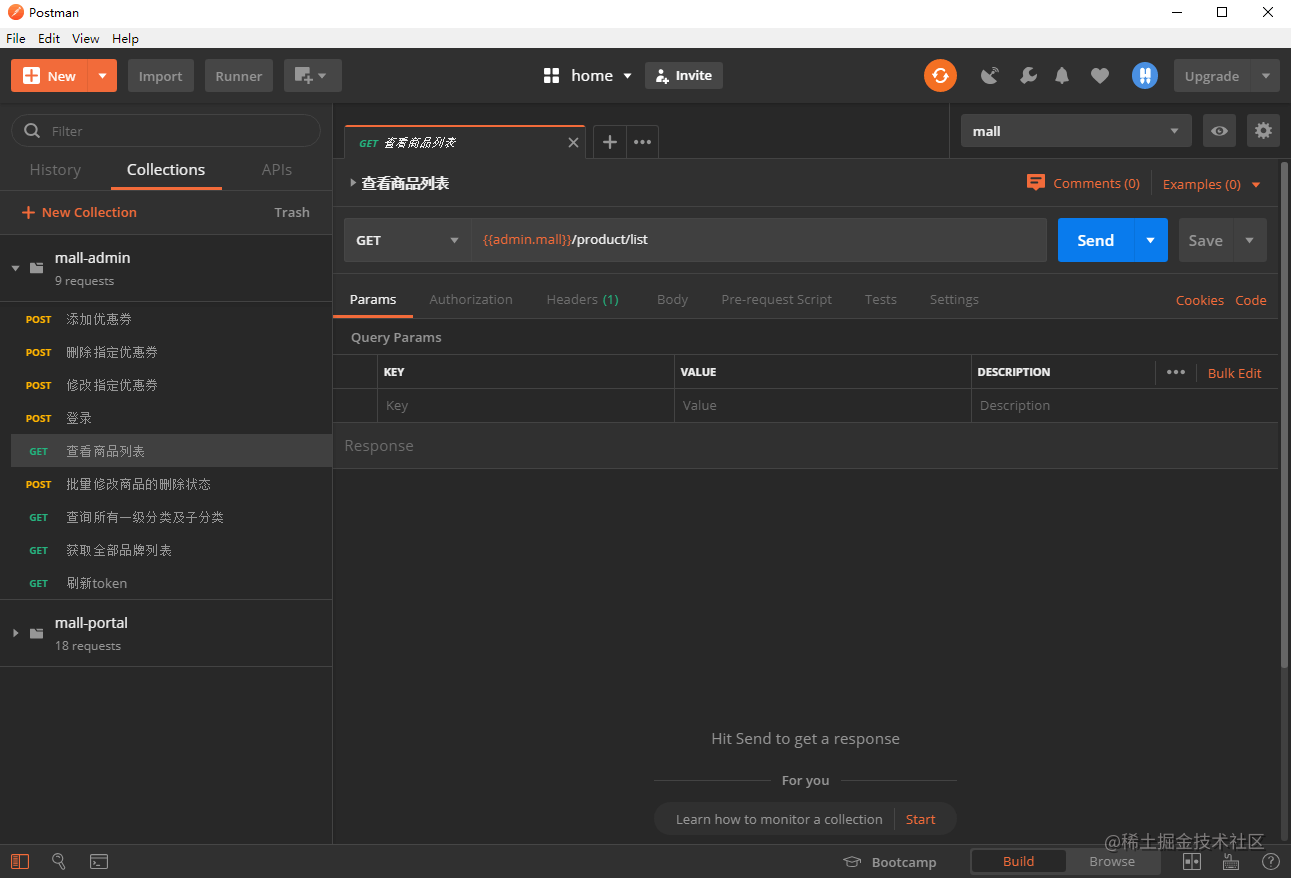Open tab options ellipsis menu

[643, 142]
